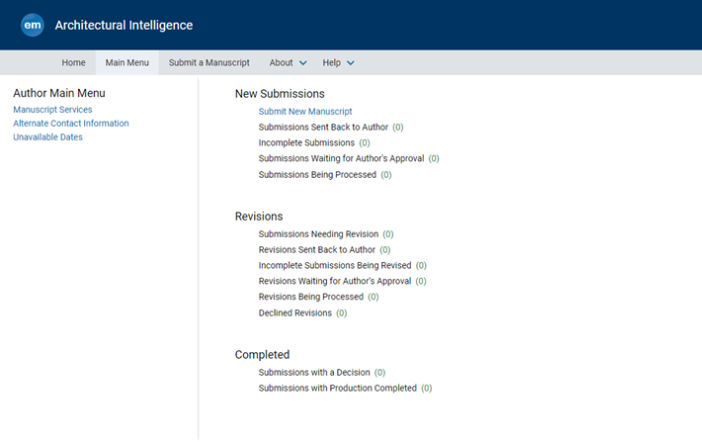Open Submissions Being Processed
The height and width of the screenshot is (442, 702).
317,175
